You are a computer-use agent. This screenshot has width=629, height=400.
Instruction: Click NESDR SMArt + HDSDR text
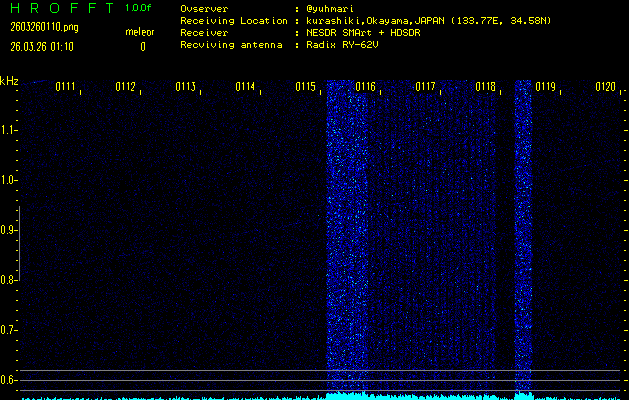(x=363, y=32)
